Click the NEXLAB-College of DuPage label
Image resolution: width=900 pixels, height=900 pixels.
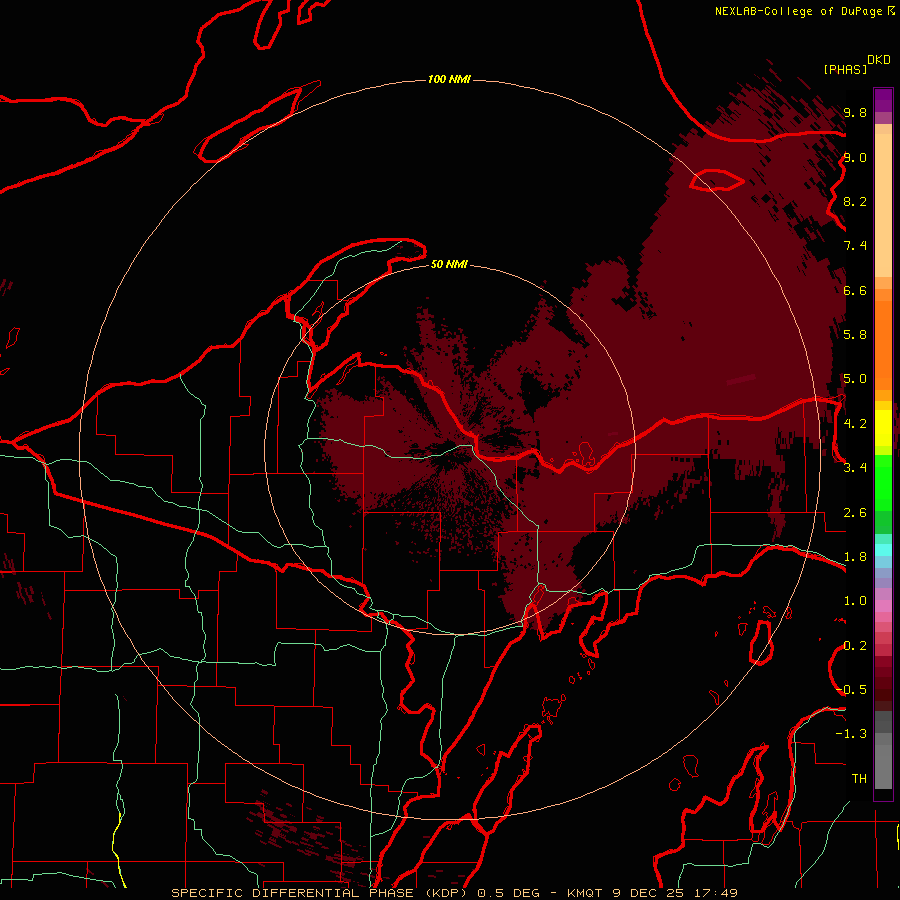[800, 11]
